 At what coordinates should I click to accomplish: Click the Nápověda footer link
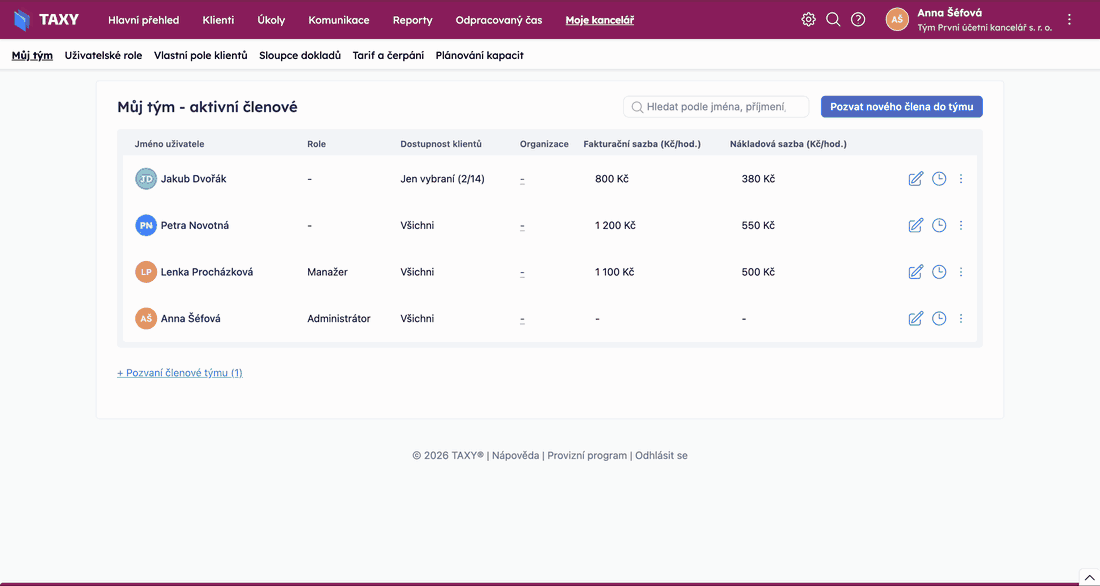[x=516, y=455]
